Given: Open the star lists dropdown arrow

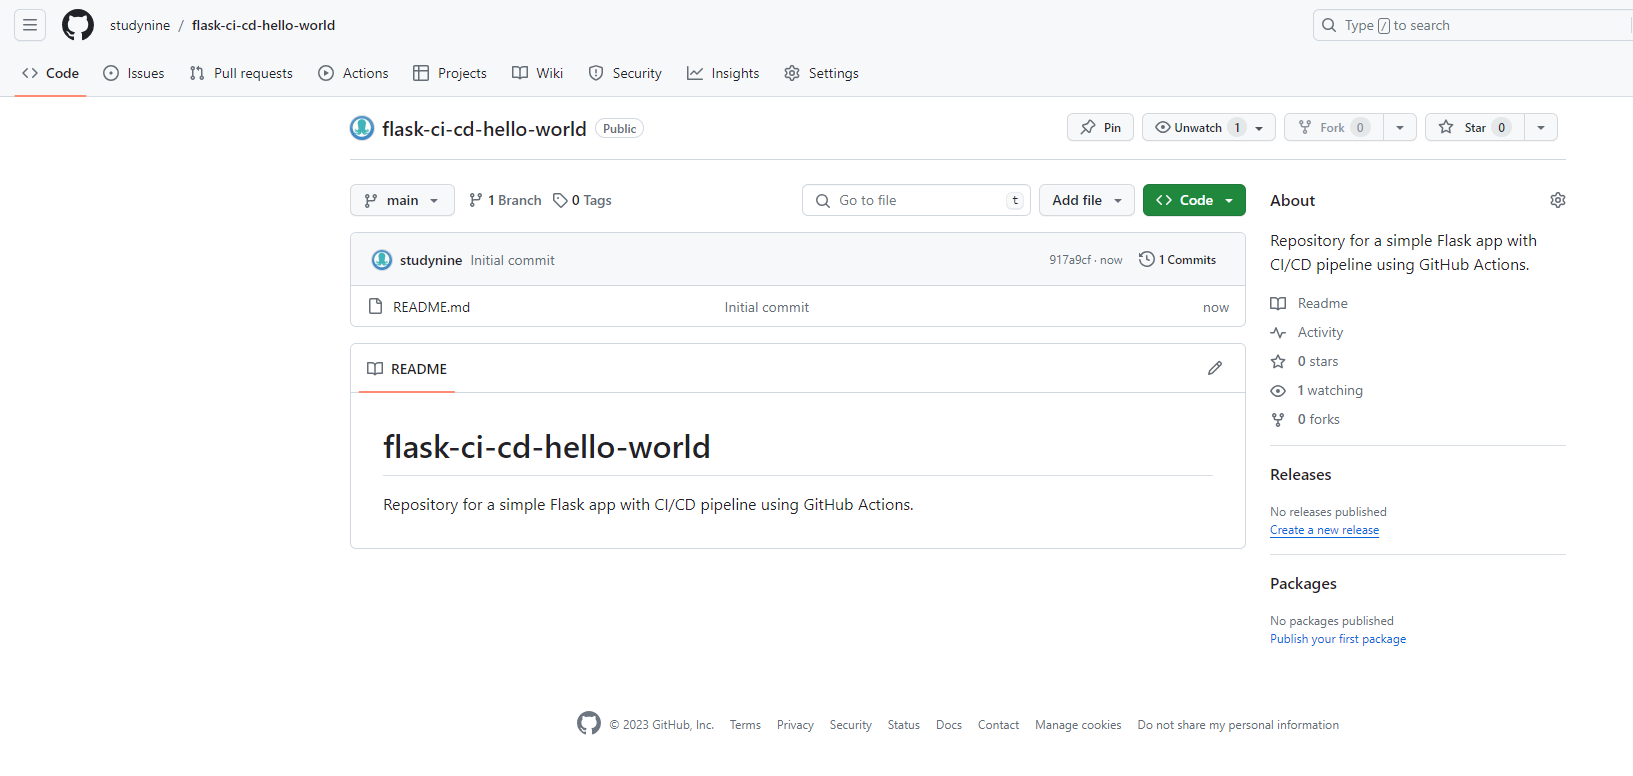Looking at the screenshot, I should click(x=1541, y=127).
